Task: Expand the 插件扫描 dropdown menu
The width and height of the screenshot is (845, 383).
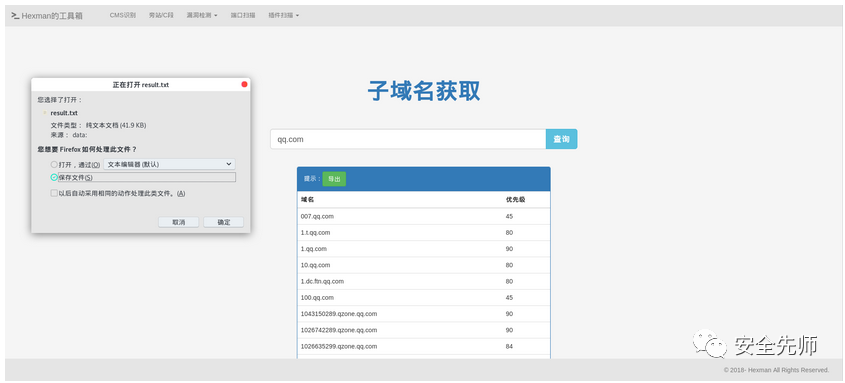Action: point(283,16)
